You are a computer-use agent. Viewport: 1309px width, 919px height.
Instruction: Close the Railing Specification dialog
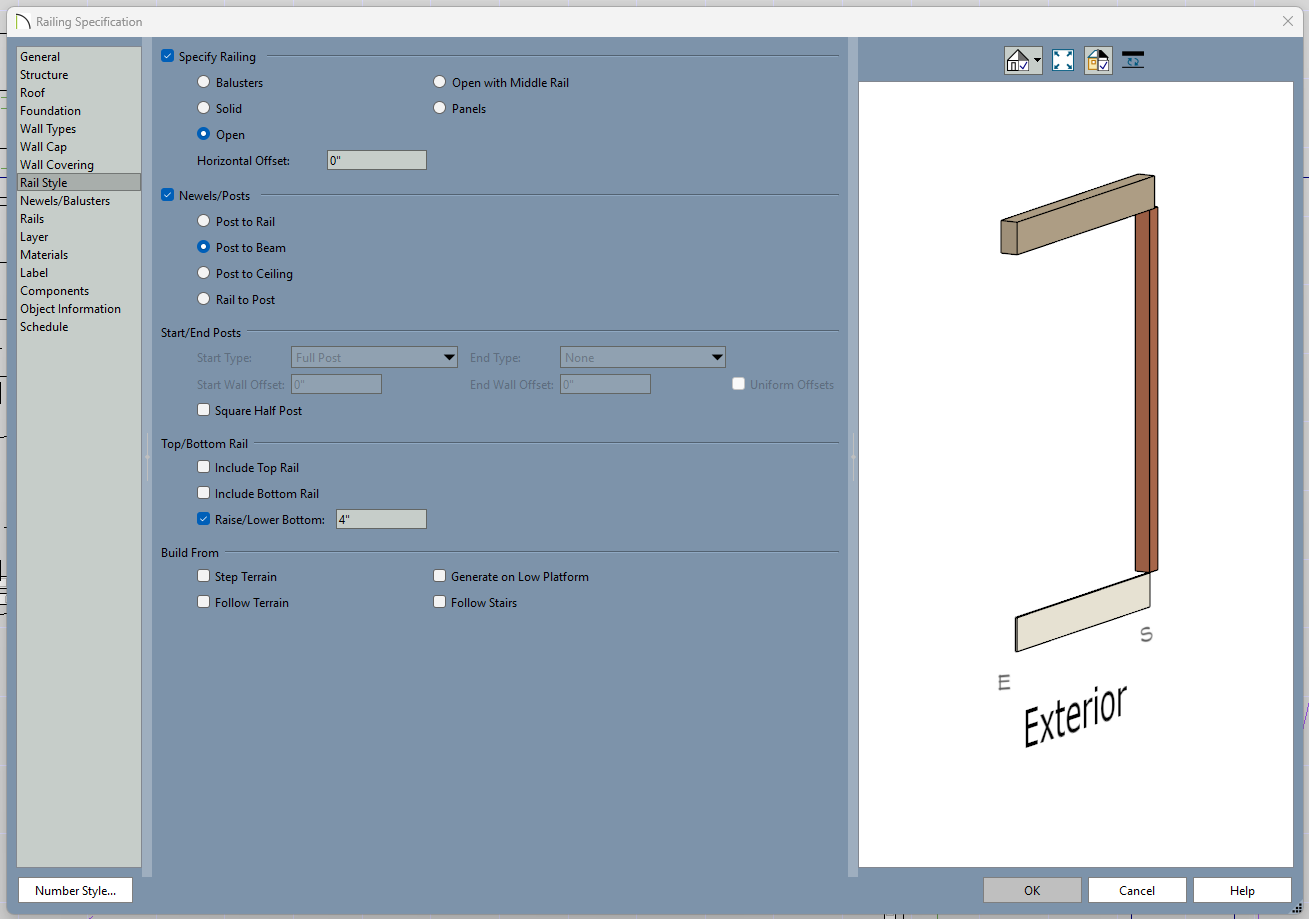(x=1288, y=21)
